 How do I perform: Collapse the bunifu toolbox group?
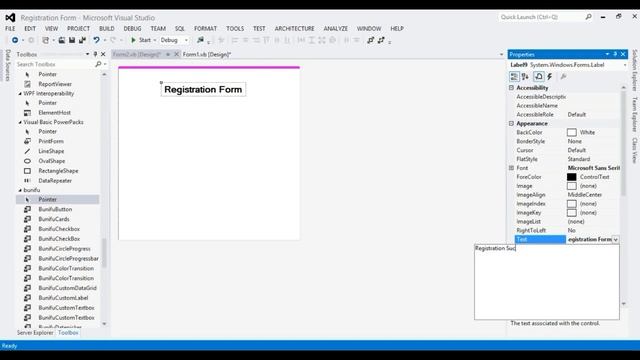(x=20, y=190)
